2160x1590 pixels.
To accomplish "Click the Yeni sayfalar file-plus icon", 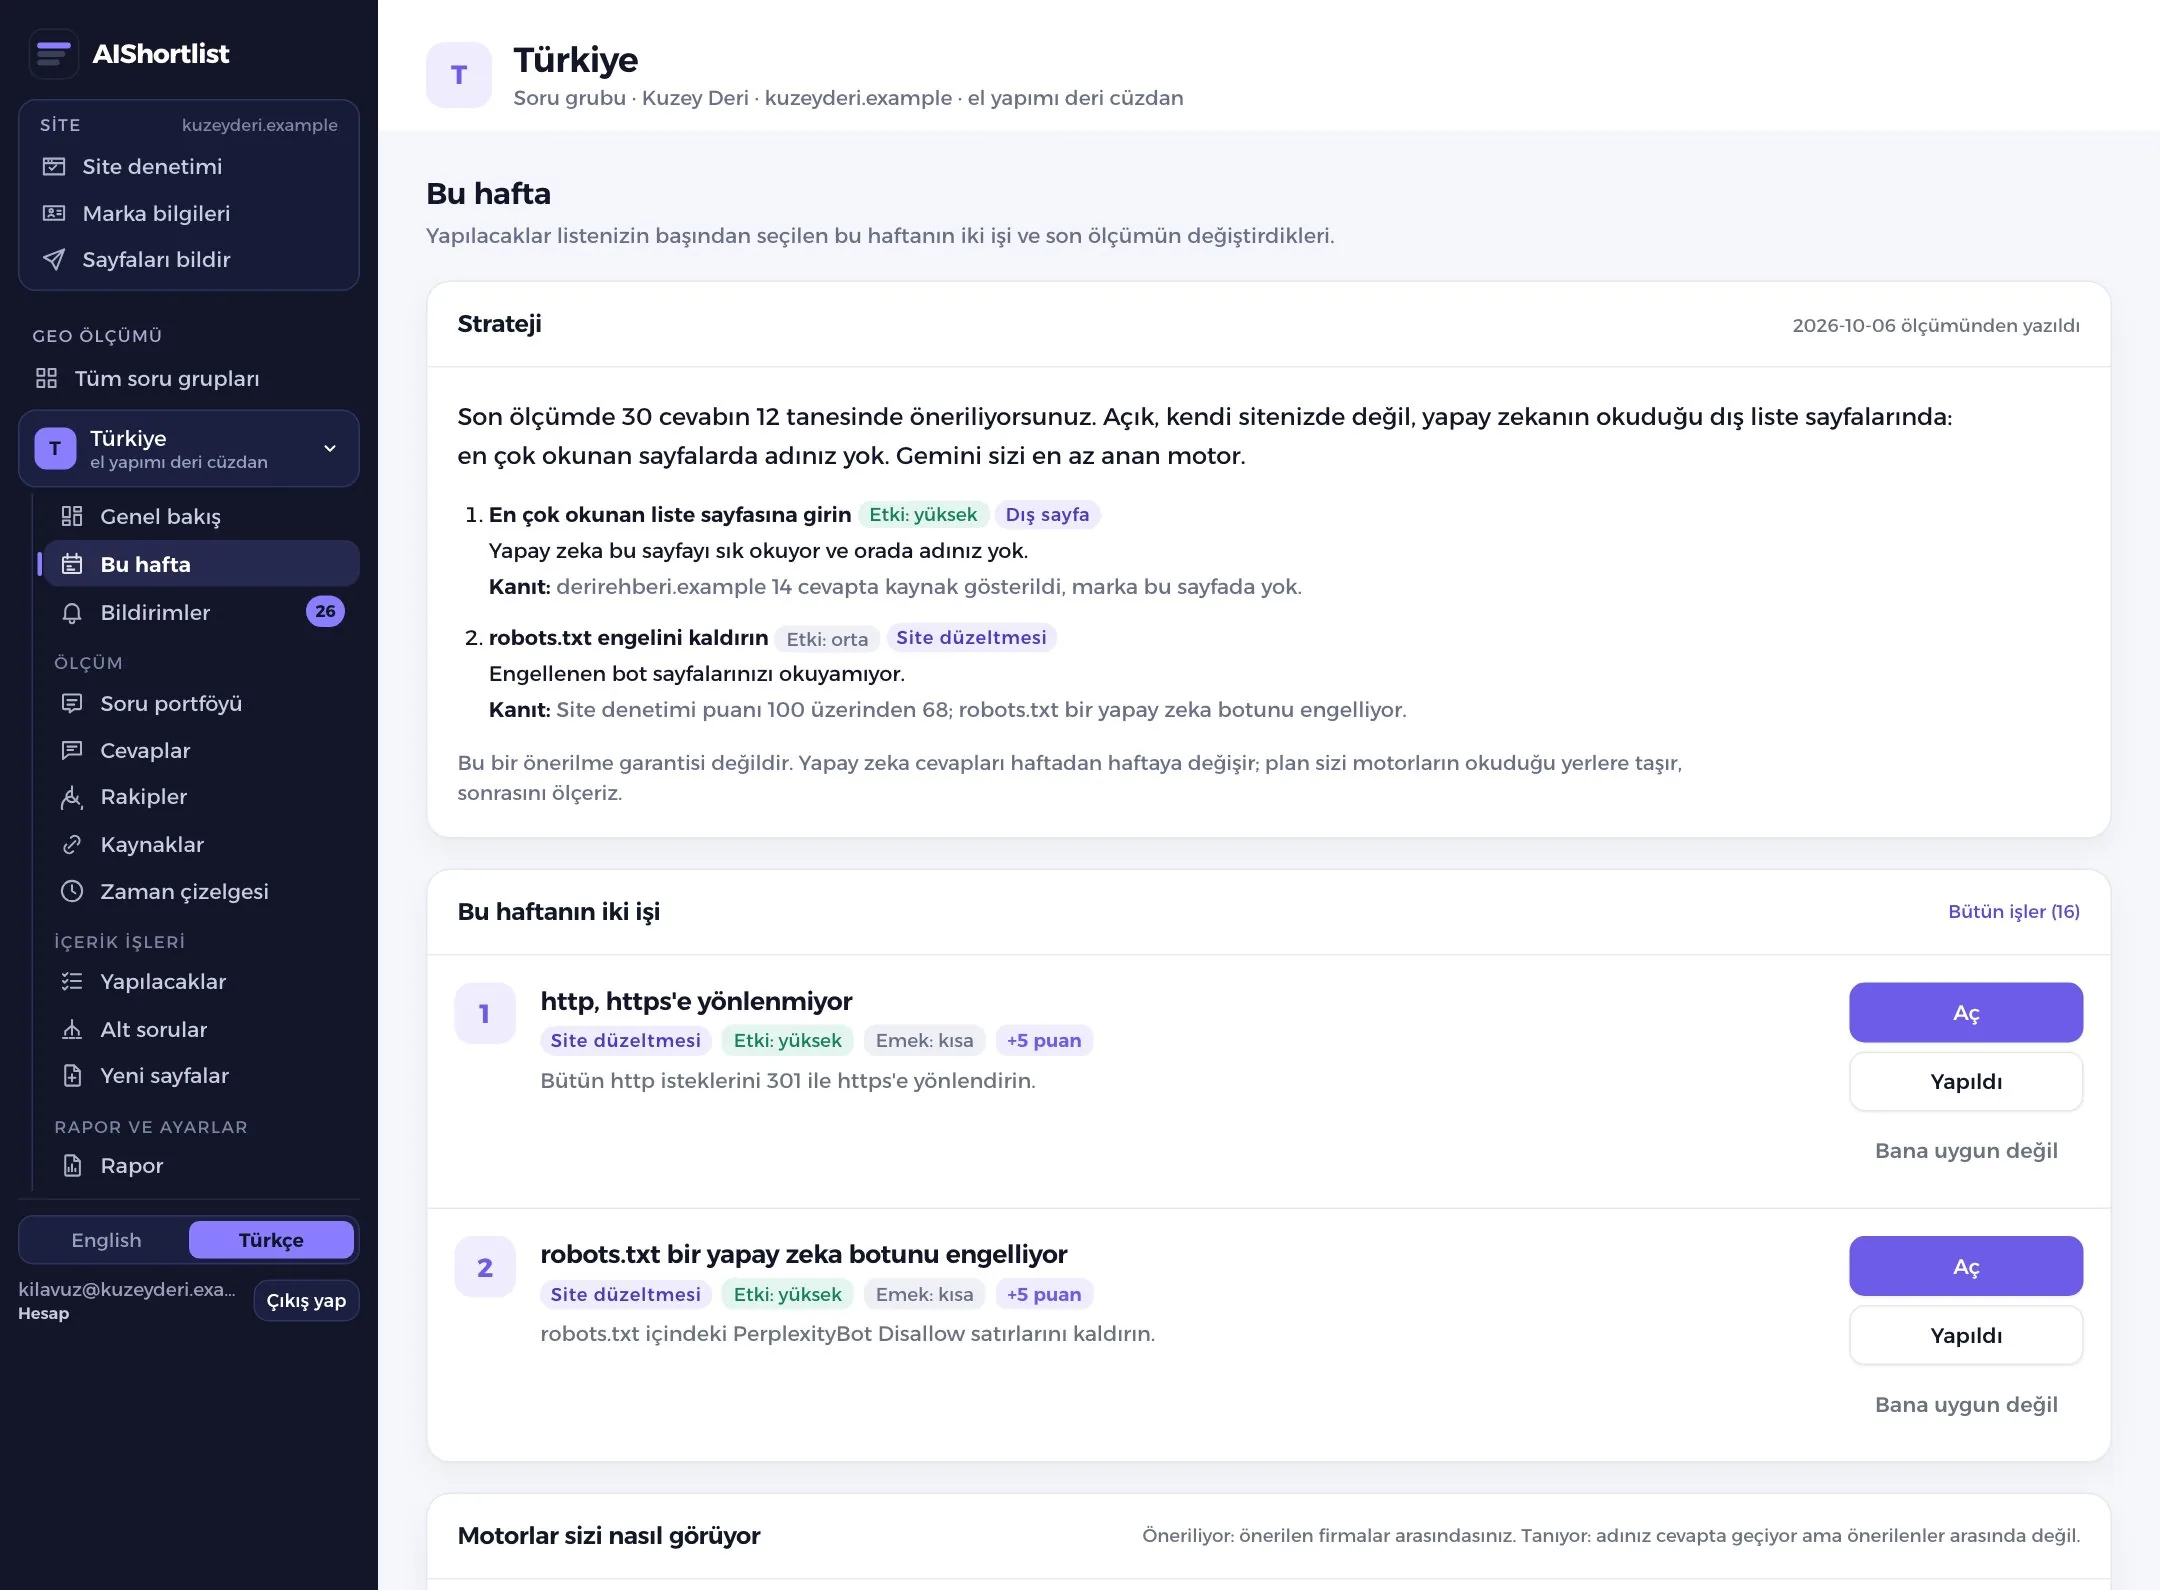I will (72, 1076).
